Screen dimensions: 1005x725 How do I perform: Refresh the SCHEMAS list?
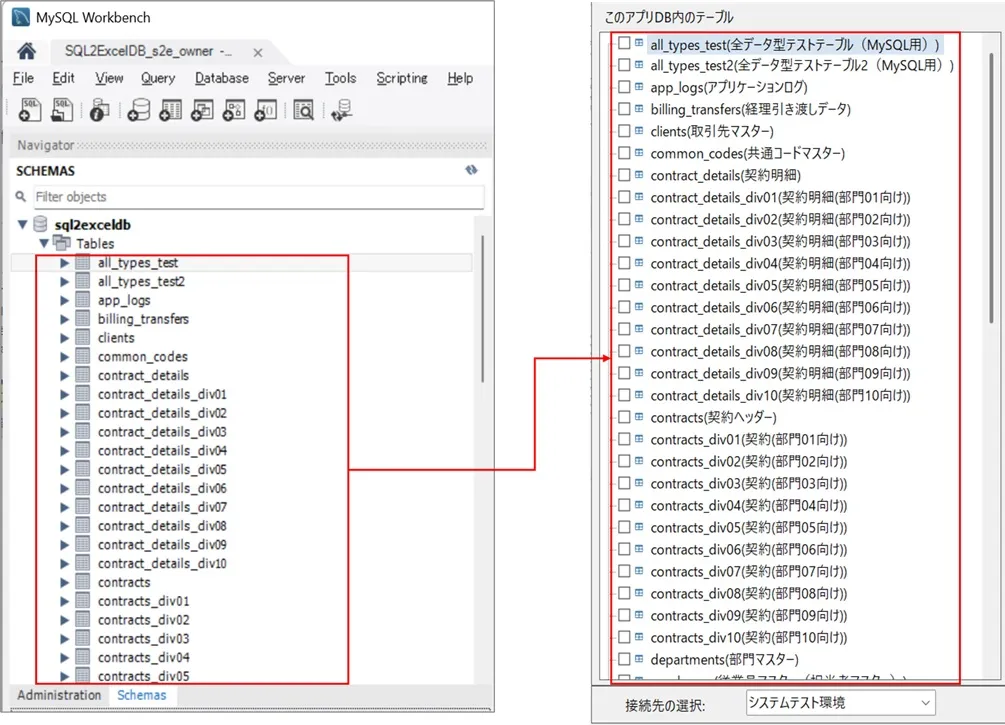[x=471, y=170]
